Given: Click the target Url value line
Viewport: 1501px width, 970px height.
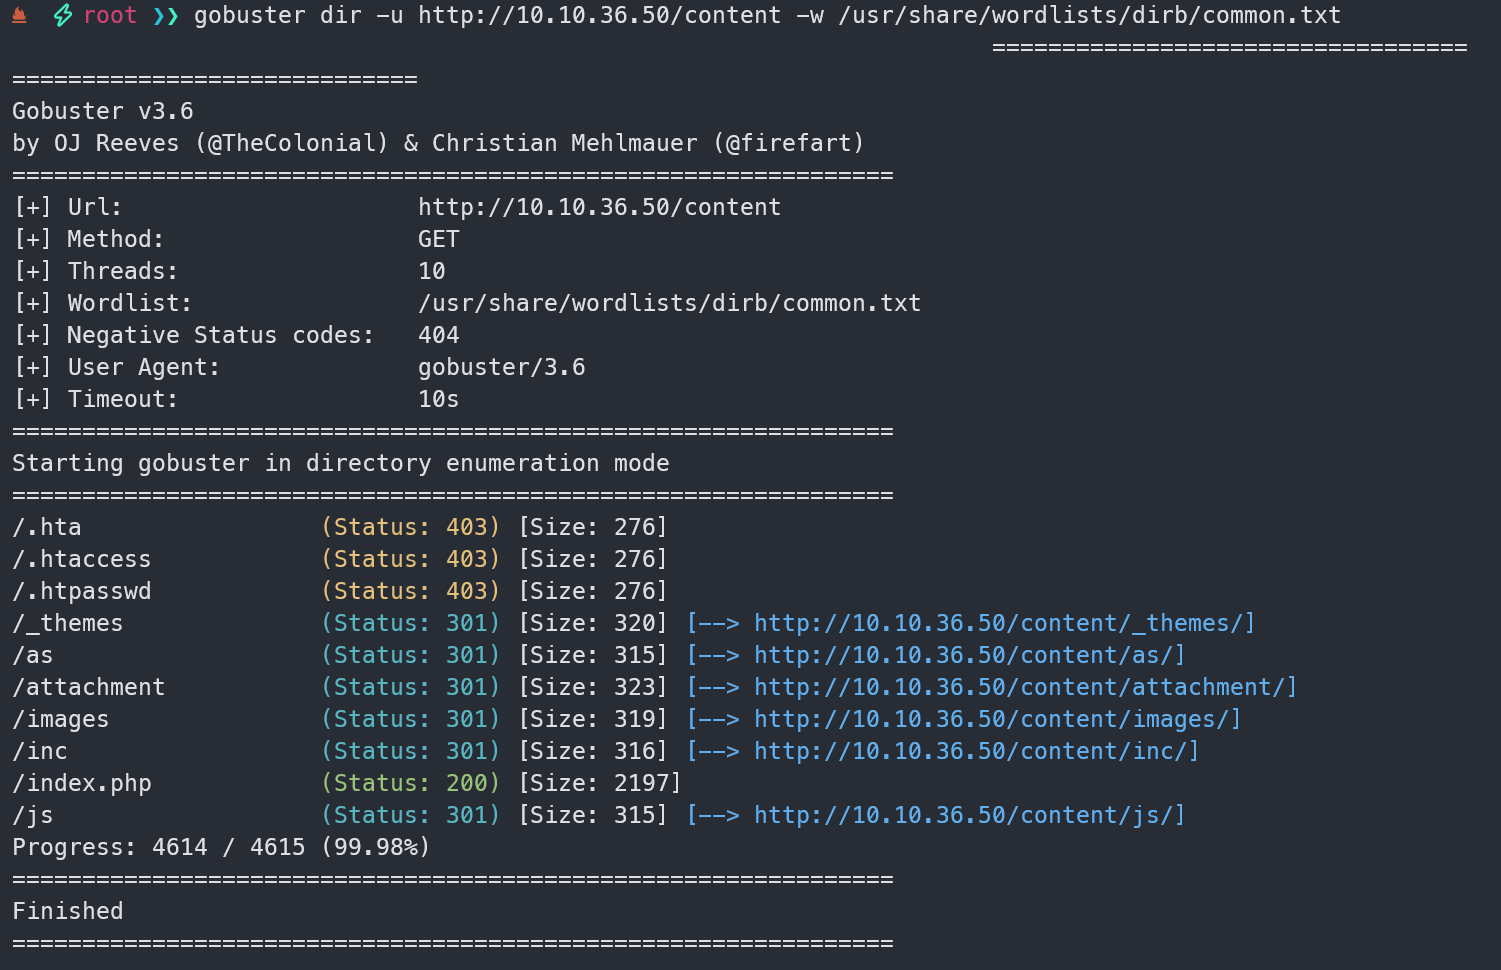Looking at the screenshot, I should pyautogui.click(x=599, y=207).
